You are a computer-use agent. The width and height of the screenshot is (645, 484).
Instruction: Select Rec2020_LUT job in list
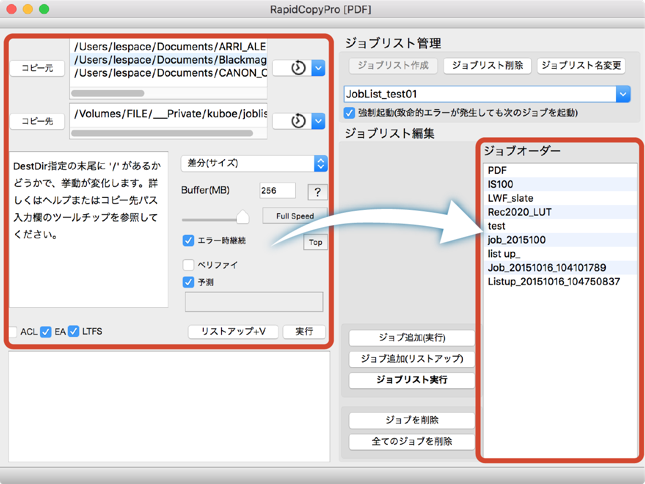pyautogui.click(x=561, y=212)
